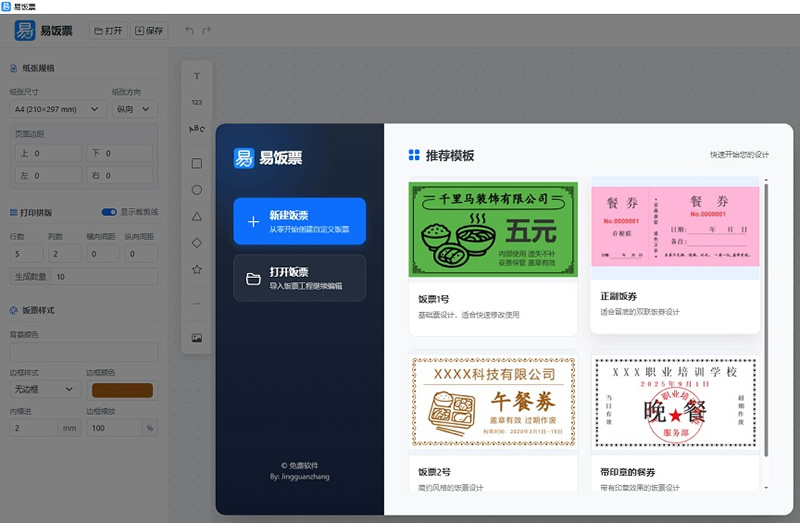The height and width of the screenshot is (523, 800).
Task: Choose the green 饭票1号 template thumbnail
Action: (493, 229)
